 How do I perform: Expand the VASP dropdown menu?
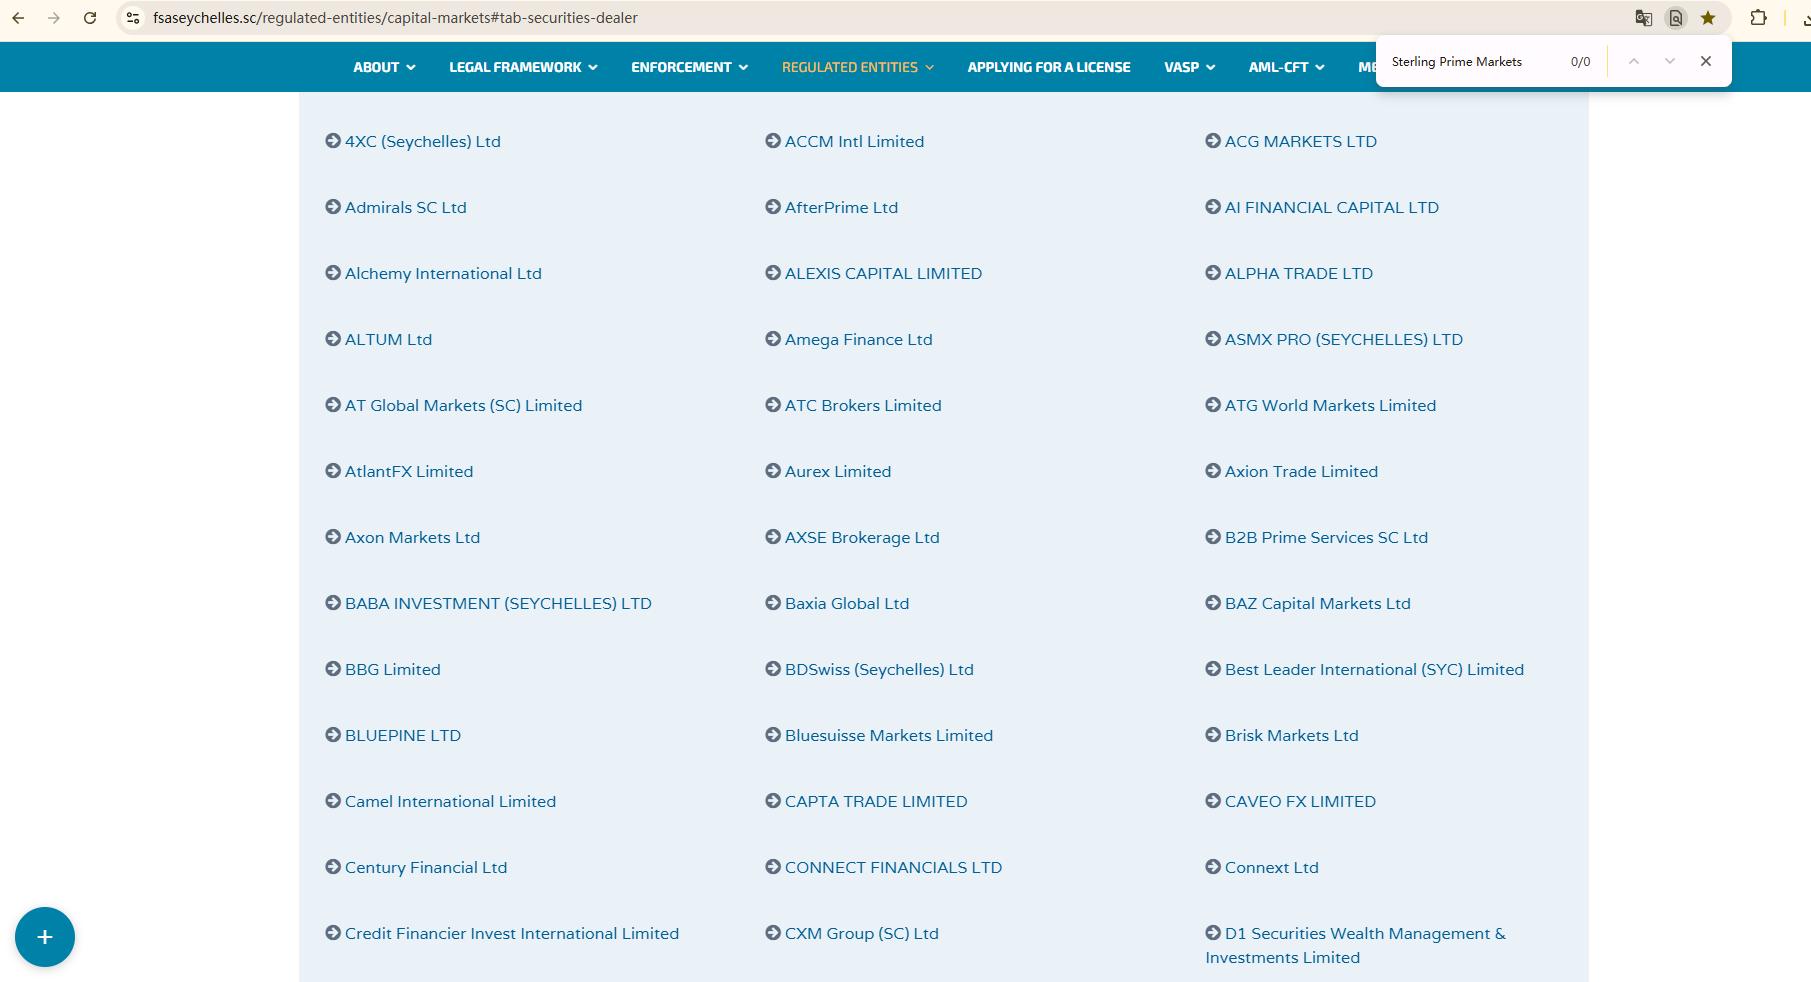pyautogui.click(x=1189, y=67)
